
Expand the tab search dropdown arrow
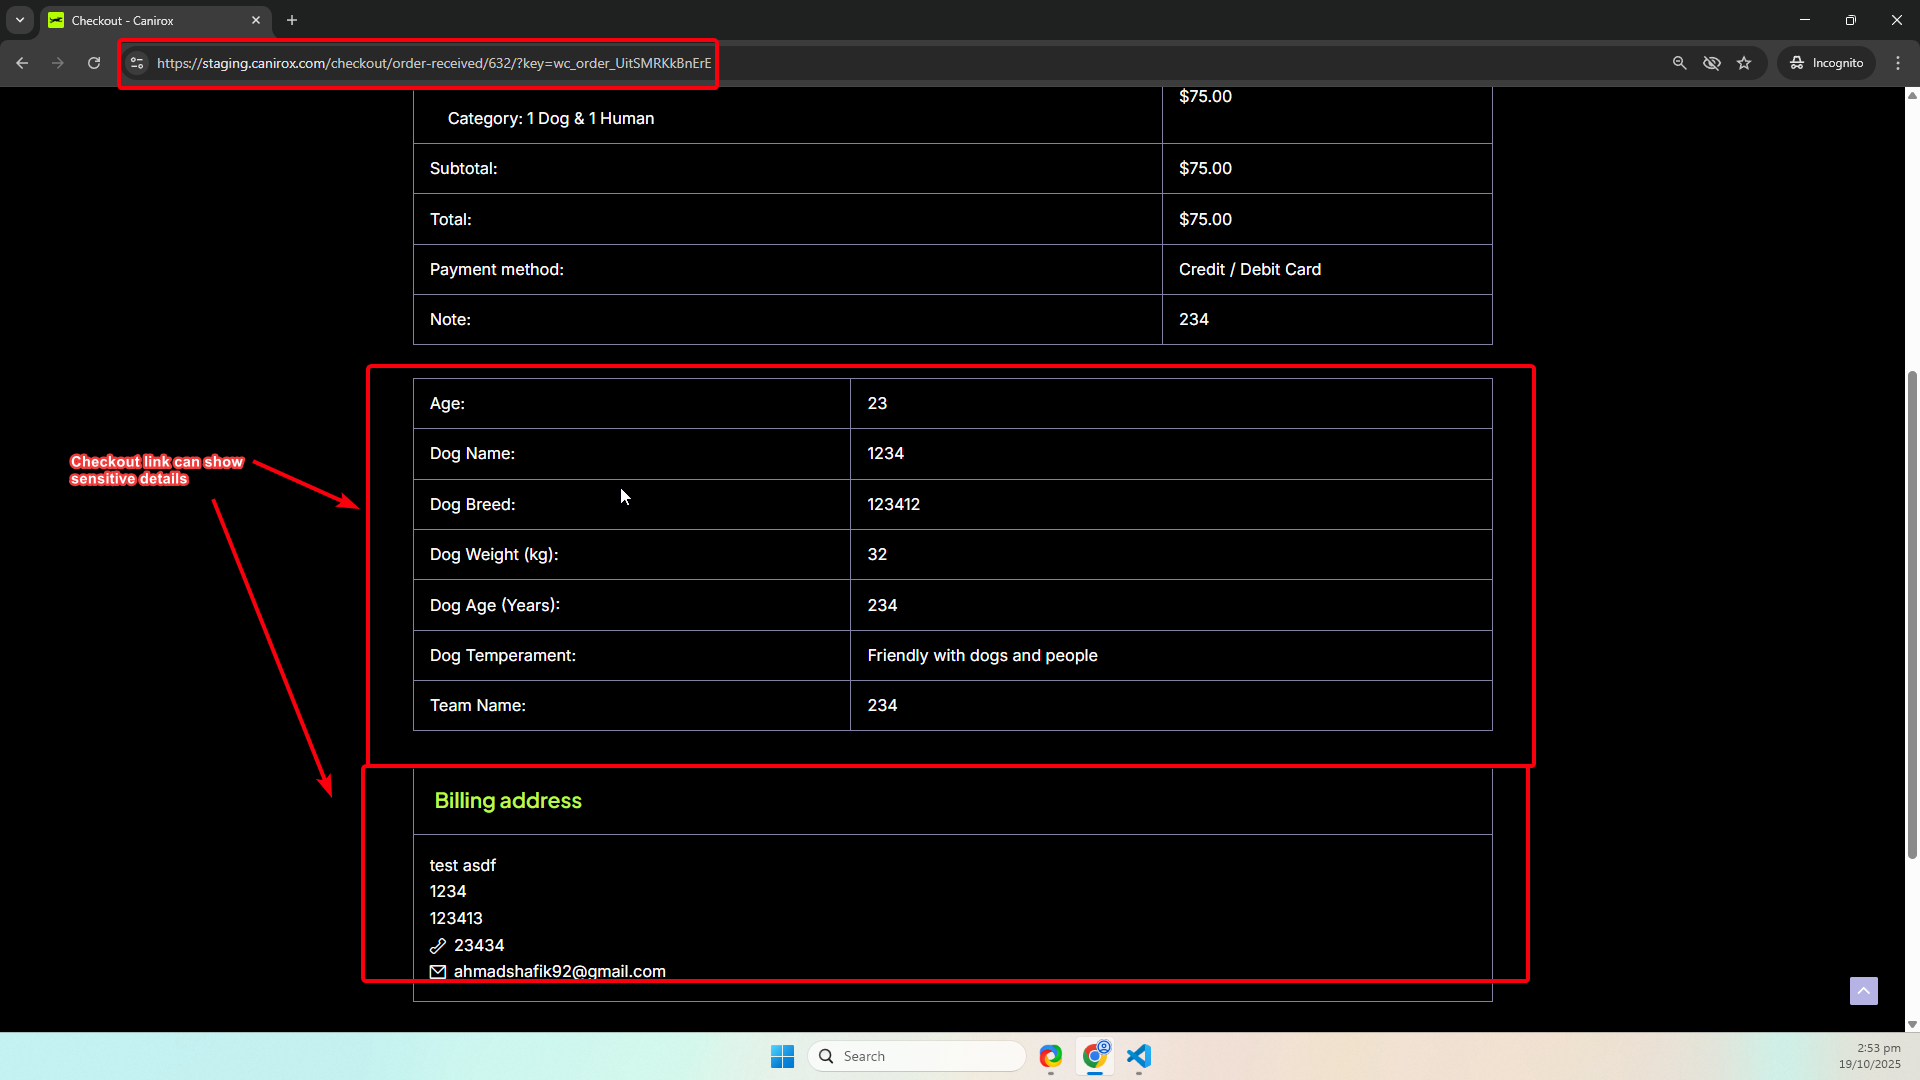[x=19, y=20]
